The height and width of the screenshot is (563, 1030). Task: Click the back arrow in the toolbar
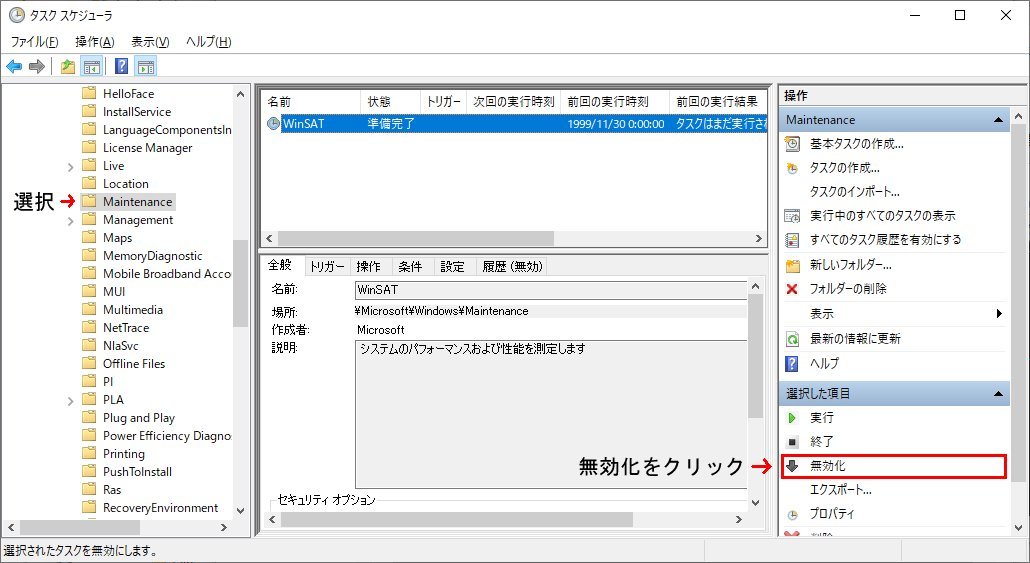tap(14, 67)
